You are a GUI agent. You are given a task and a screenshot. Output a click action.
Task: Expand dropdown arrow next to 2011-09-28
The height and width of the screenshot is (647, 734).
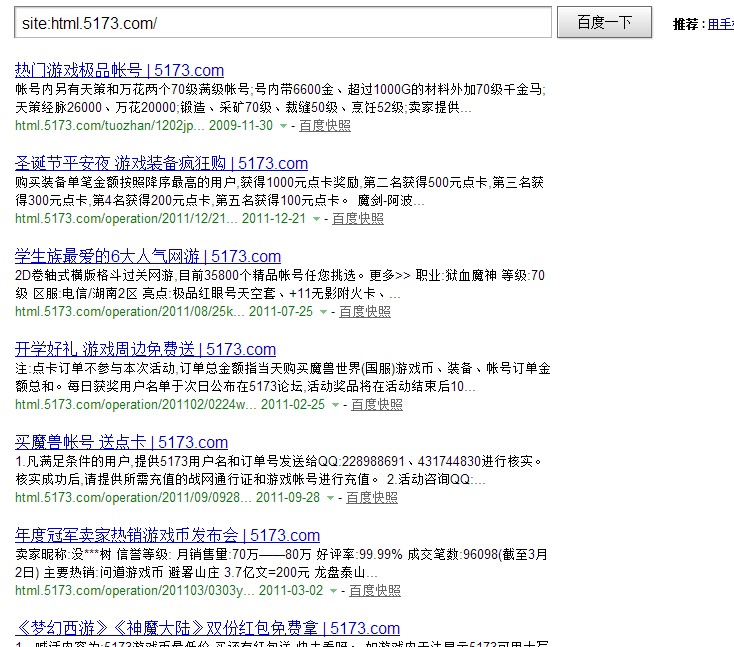click(x=330, y=498)
